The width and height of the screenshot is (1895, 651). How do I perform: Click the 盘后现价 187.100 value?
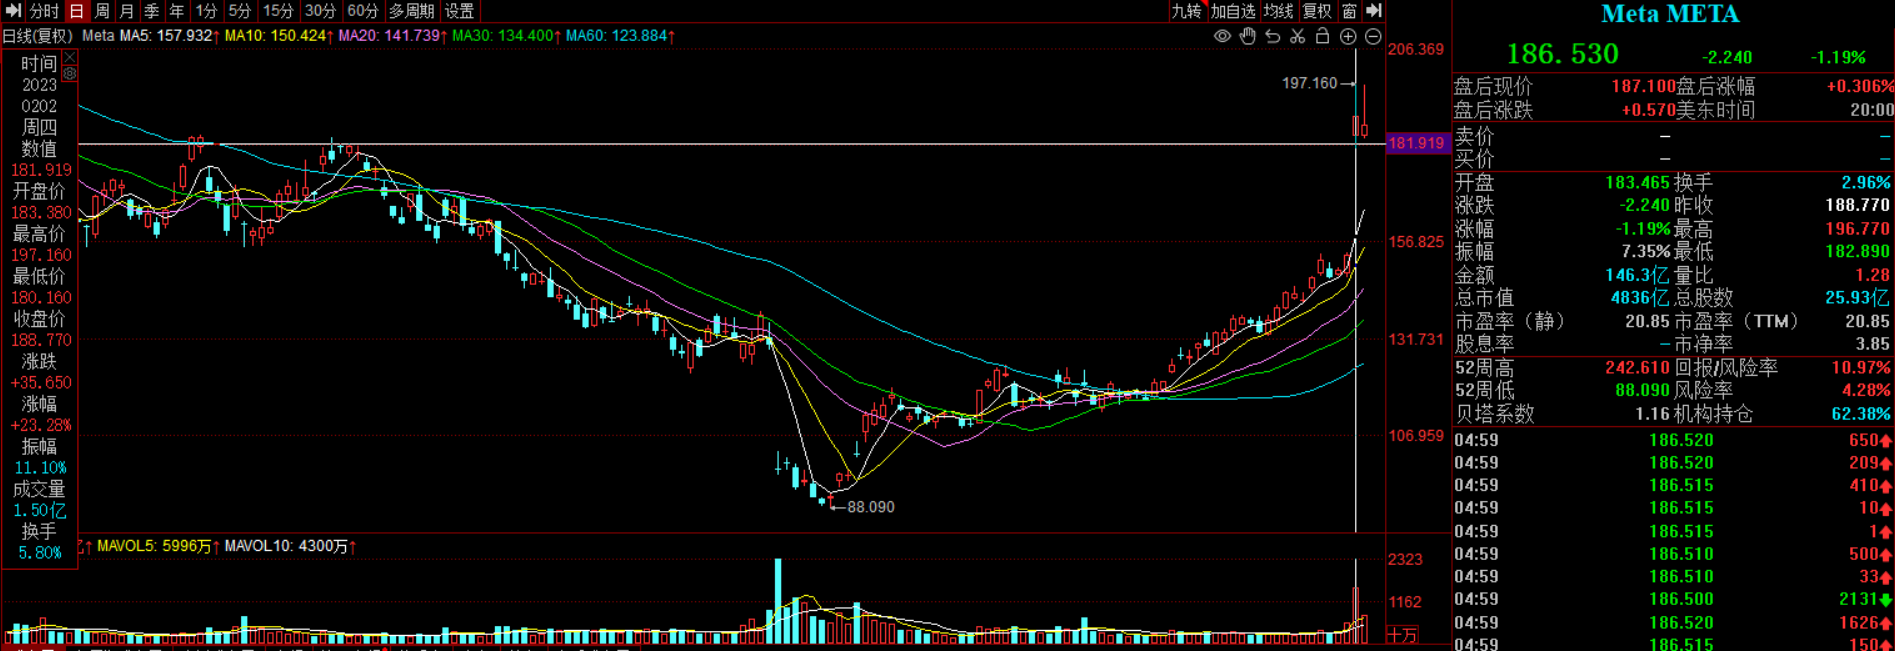point(1643,87)
